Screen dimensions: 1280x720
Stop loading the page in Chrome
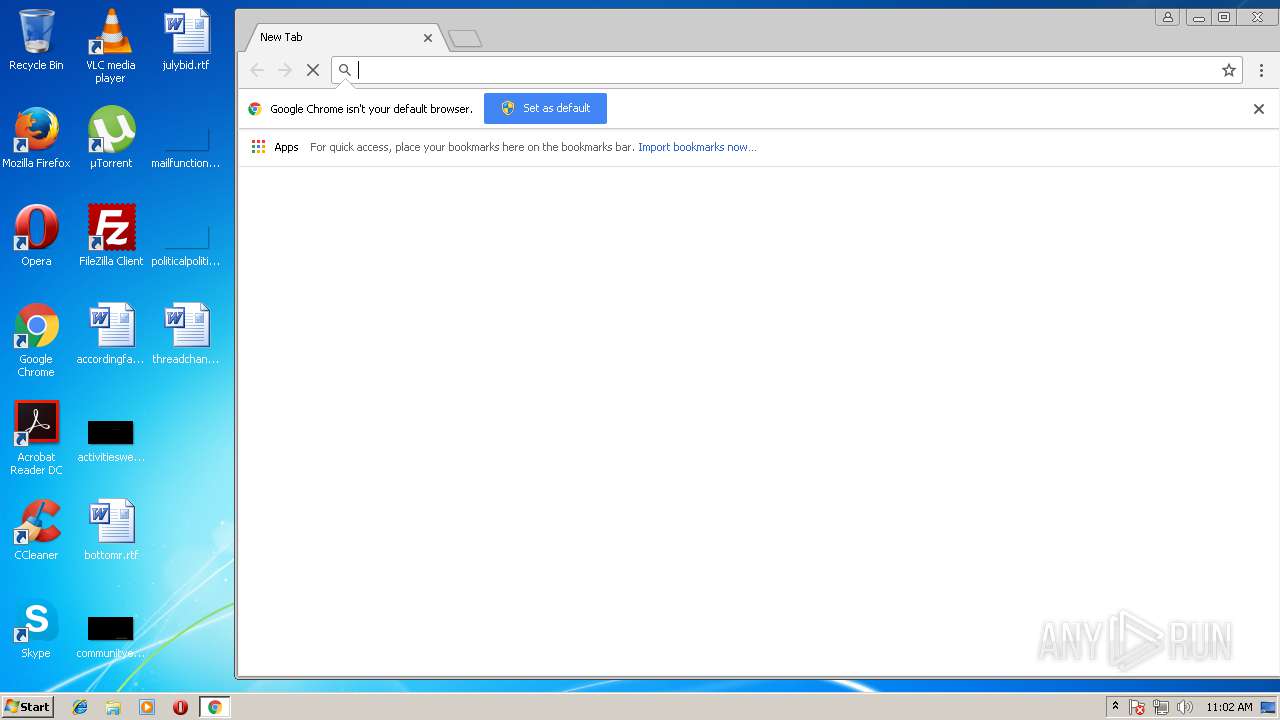point(312,70)
